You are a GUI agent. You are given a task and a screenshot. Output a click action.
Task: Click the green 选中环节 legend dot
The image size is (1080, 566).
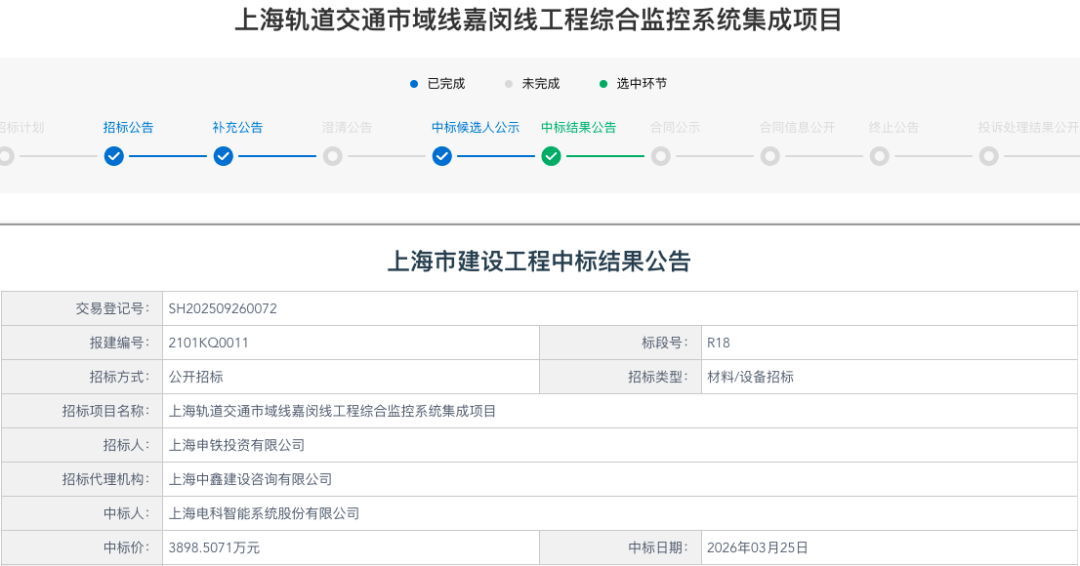tap(603, 84)
